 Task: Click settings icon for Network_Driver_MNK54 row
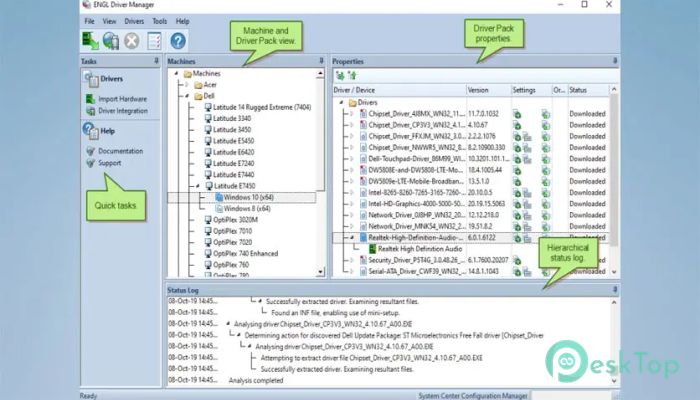(x=517, y=226)
